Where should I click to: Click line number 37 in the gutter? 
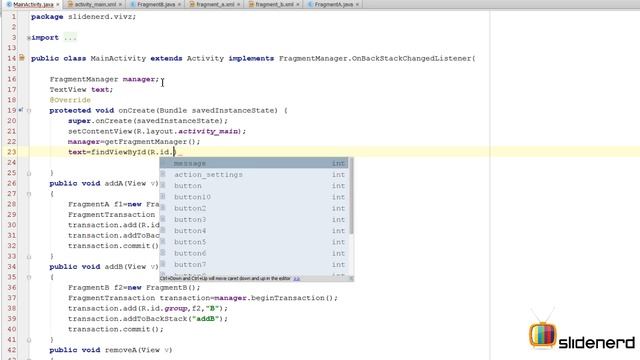pyautogui.click(x=12, y=298)
